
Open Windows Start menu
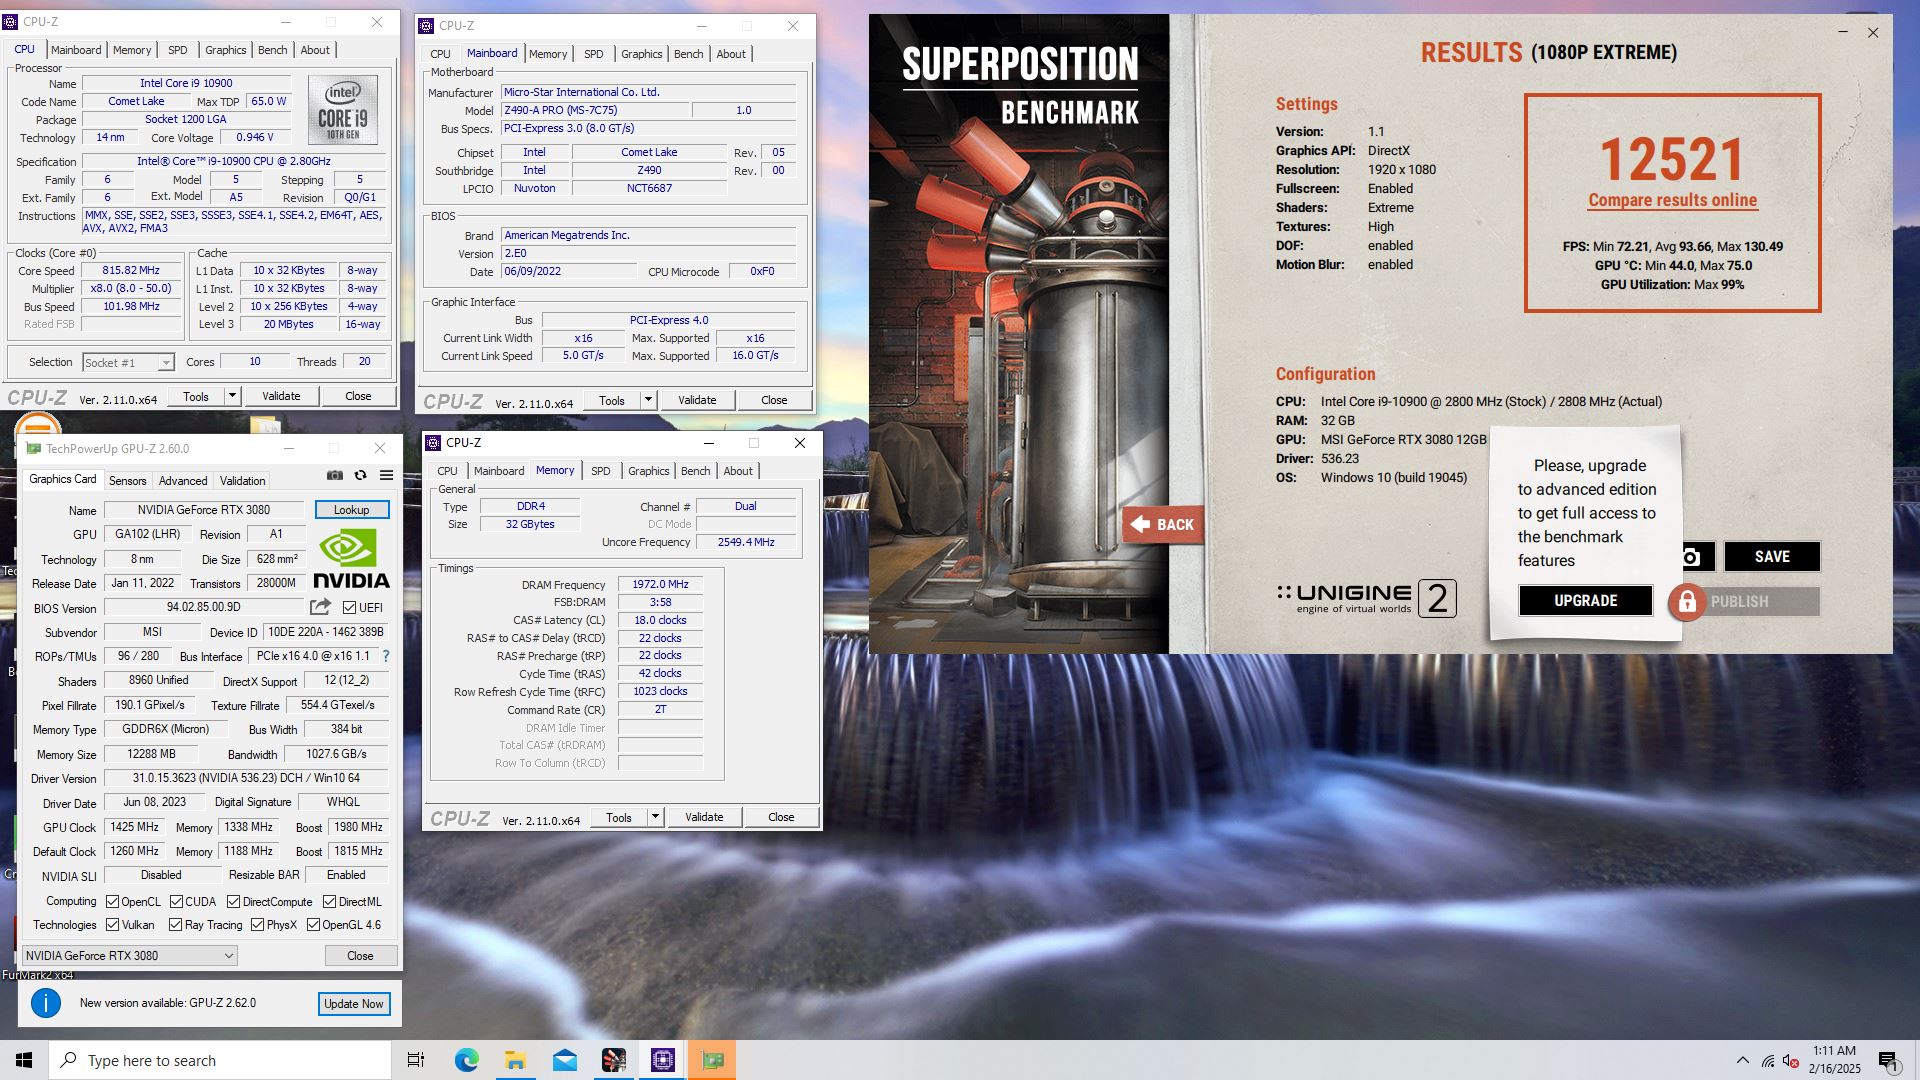(24, 1060)
